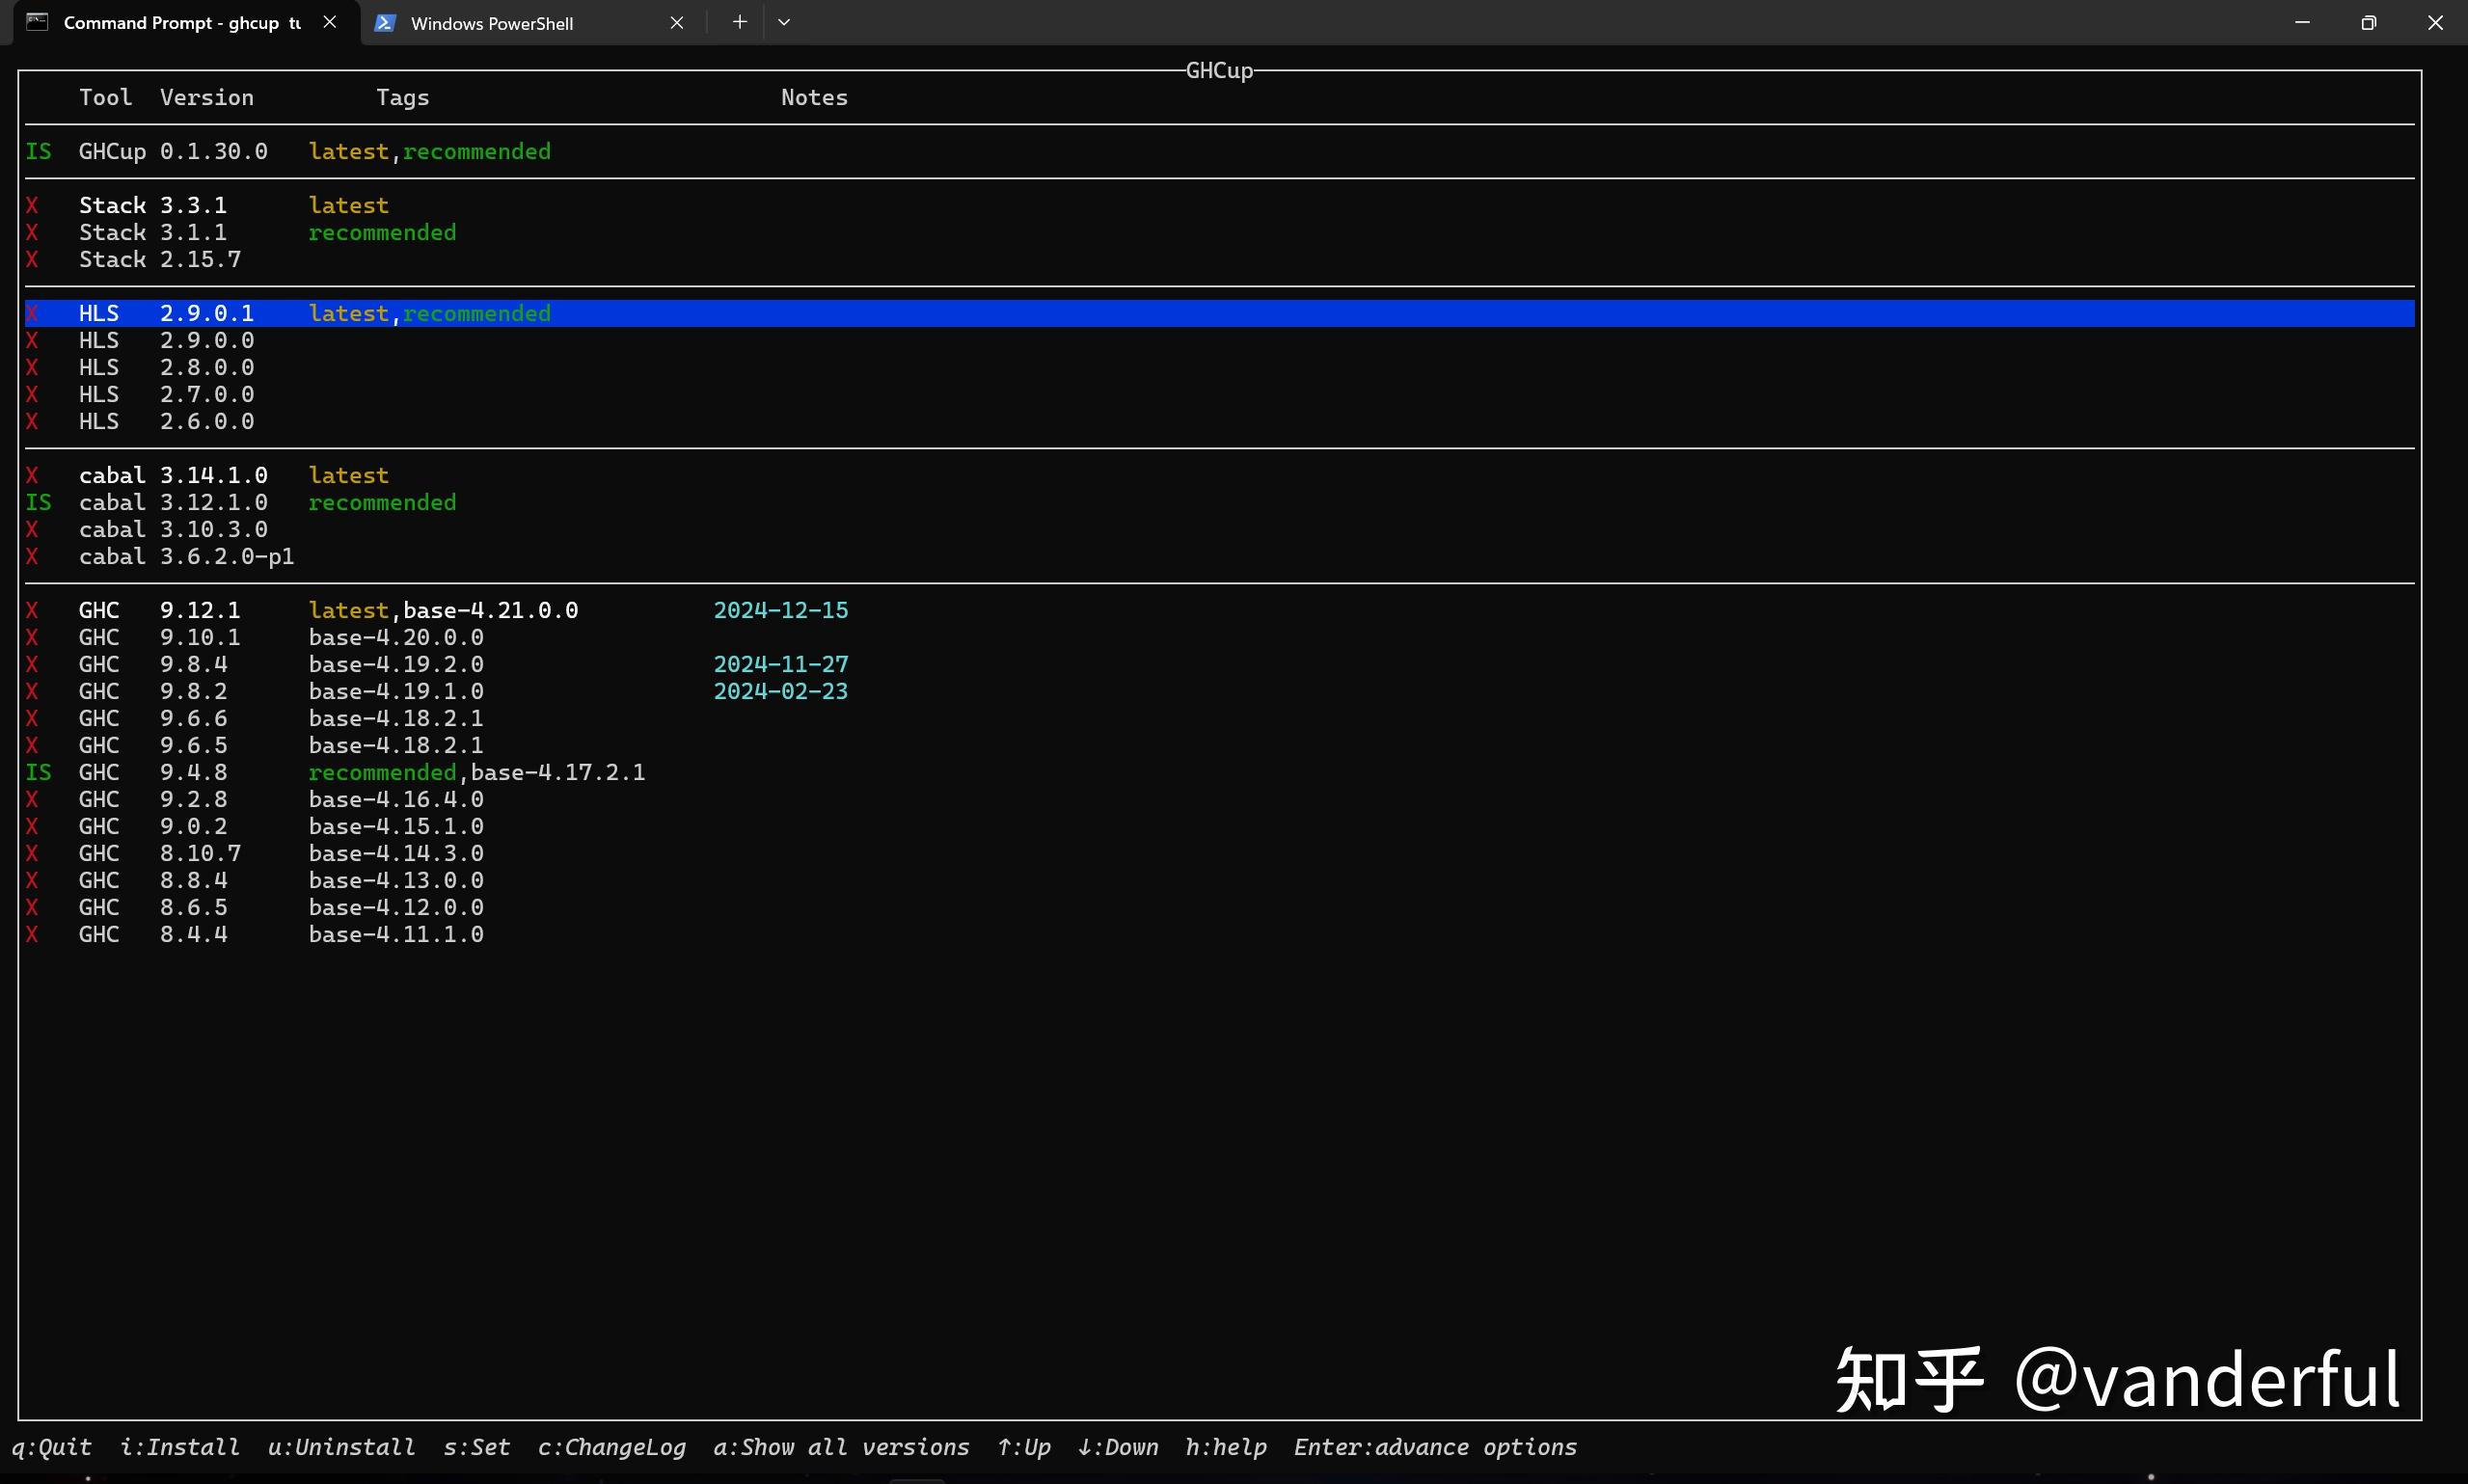The width and height of the screenshot is (2468, 1484).
Task: Click the 2024-02-23 release date note
Action: [x=781, y=691]
